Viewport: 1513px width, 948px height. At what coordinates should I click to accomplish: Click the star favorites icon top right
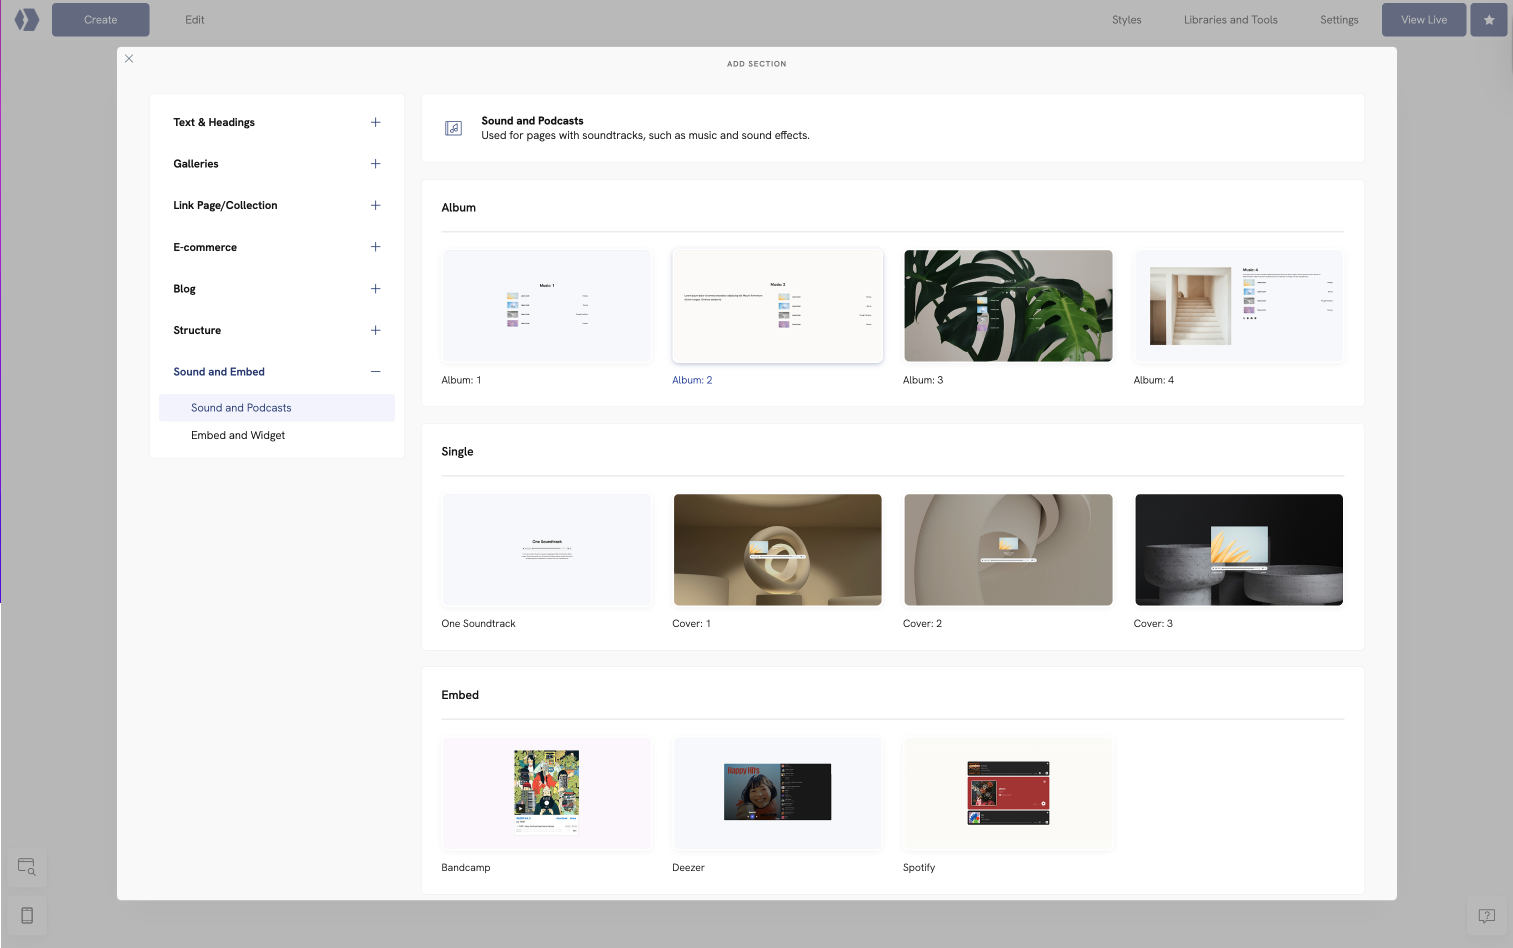coord(1488,19)
